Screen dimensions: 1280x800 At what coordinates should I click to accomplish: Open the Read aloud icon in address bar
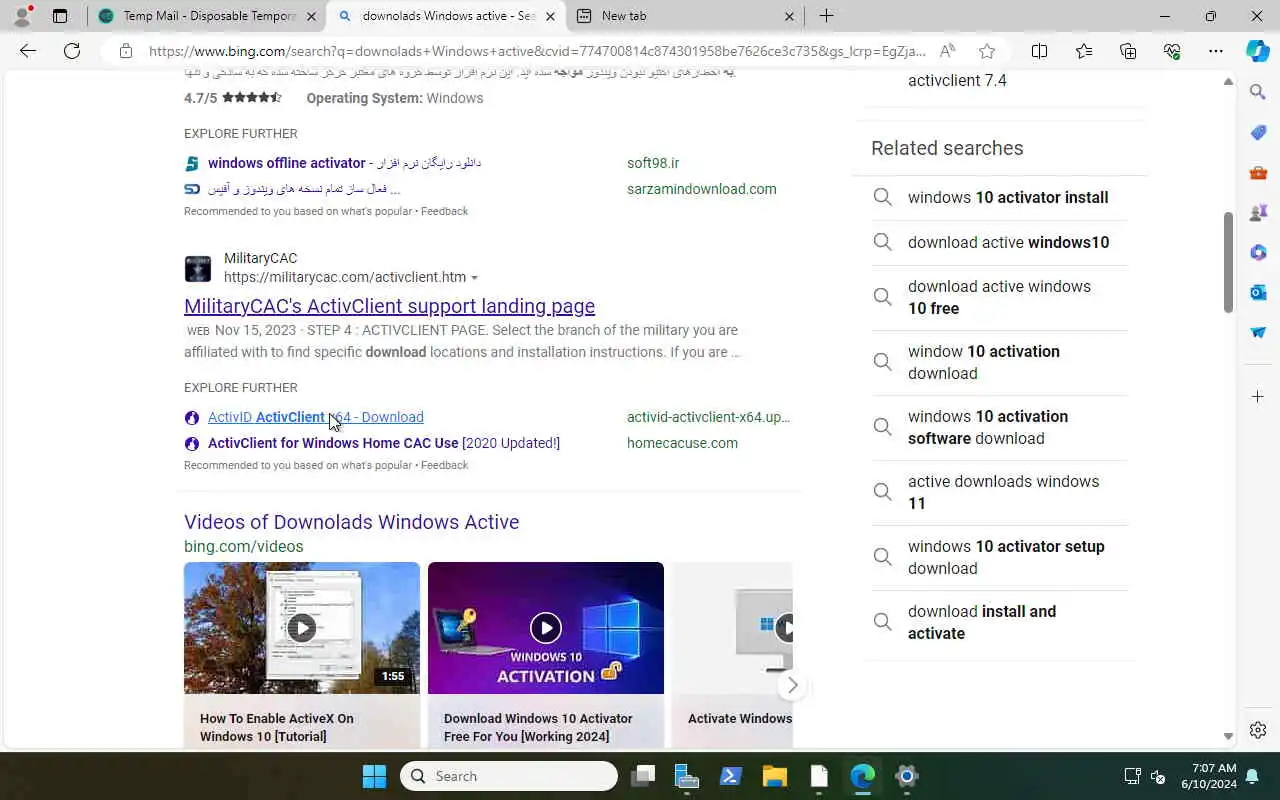[x=947, y=51]
